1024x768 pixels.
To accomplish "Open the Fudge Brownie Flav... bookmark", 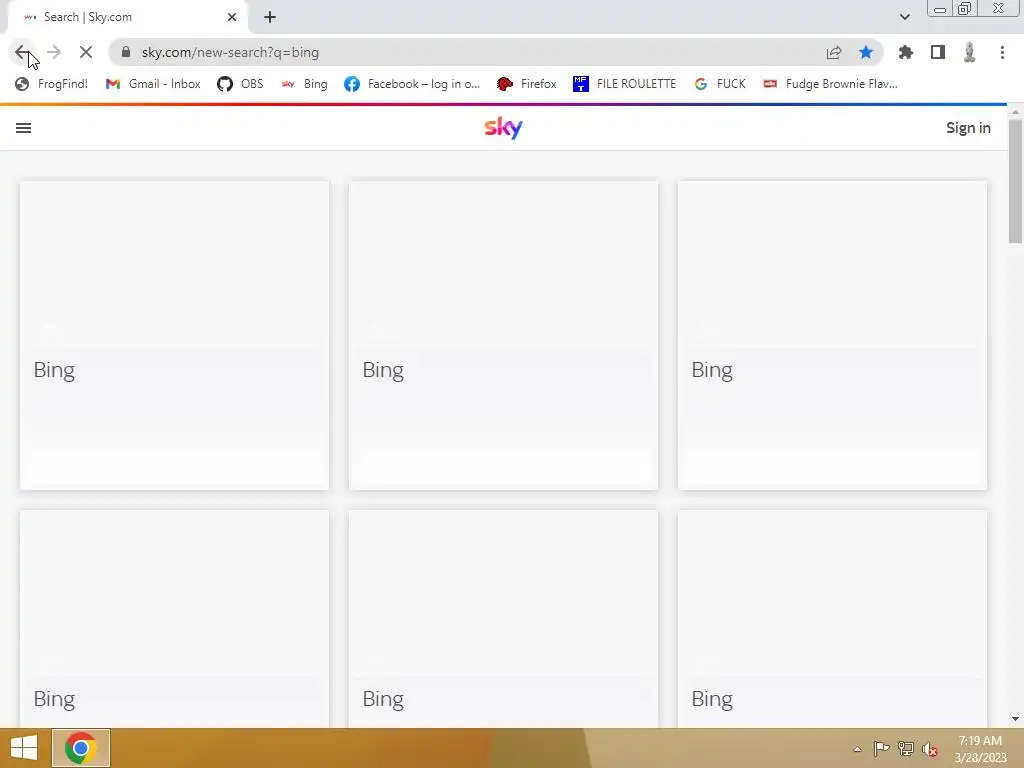I will pyautogui.click(x=830, y=84).
